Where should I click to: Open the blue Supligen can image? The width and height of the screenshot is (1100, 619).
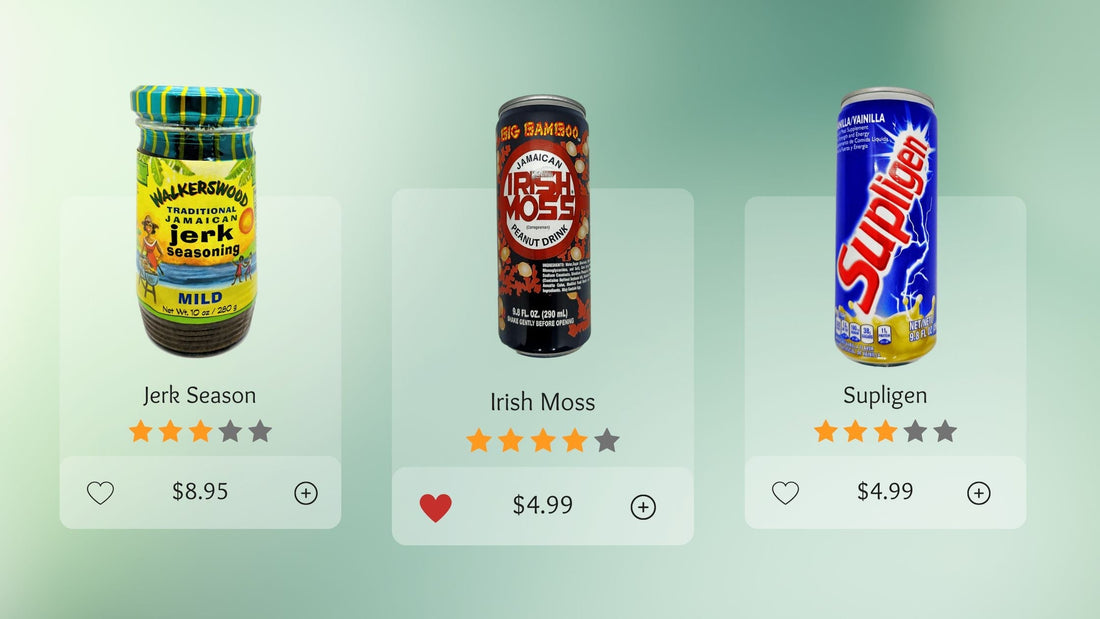[x=886, y=226]
